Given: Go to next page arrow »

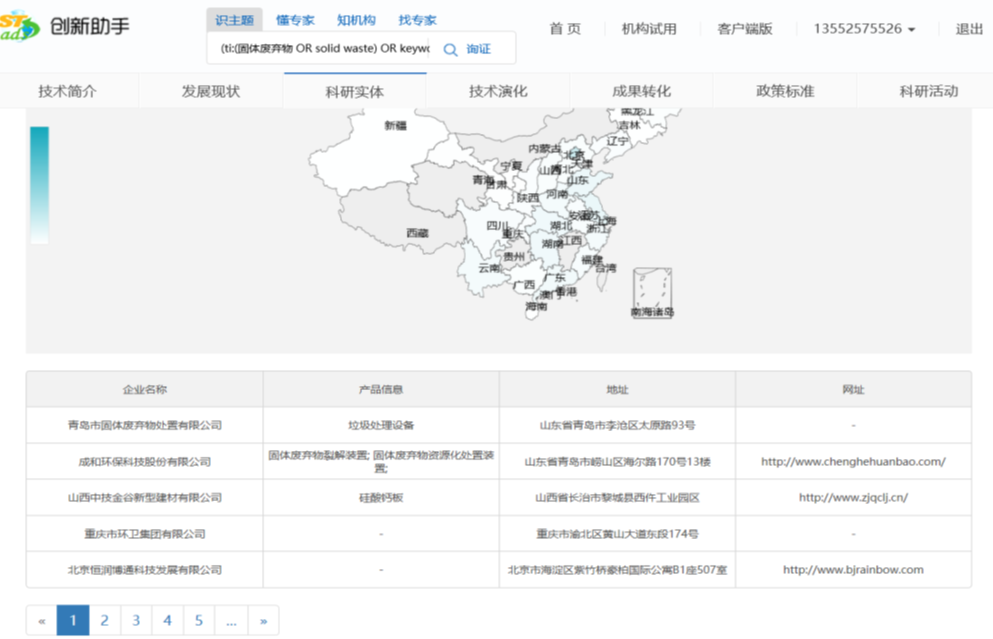Looking at the screenshot, I should [x=263, y=621].
